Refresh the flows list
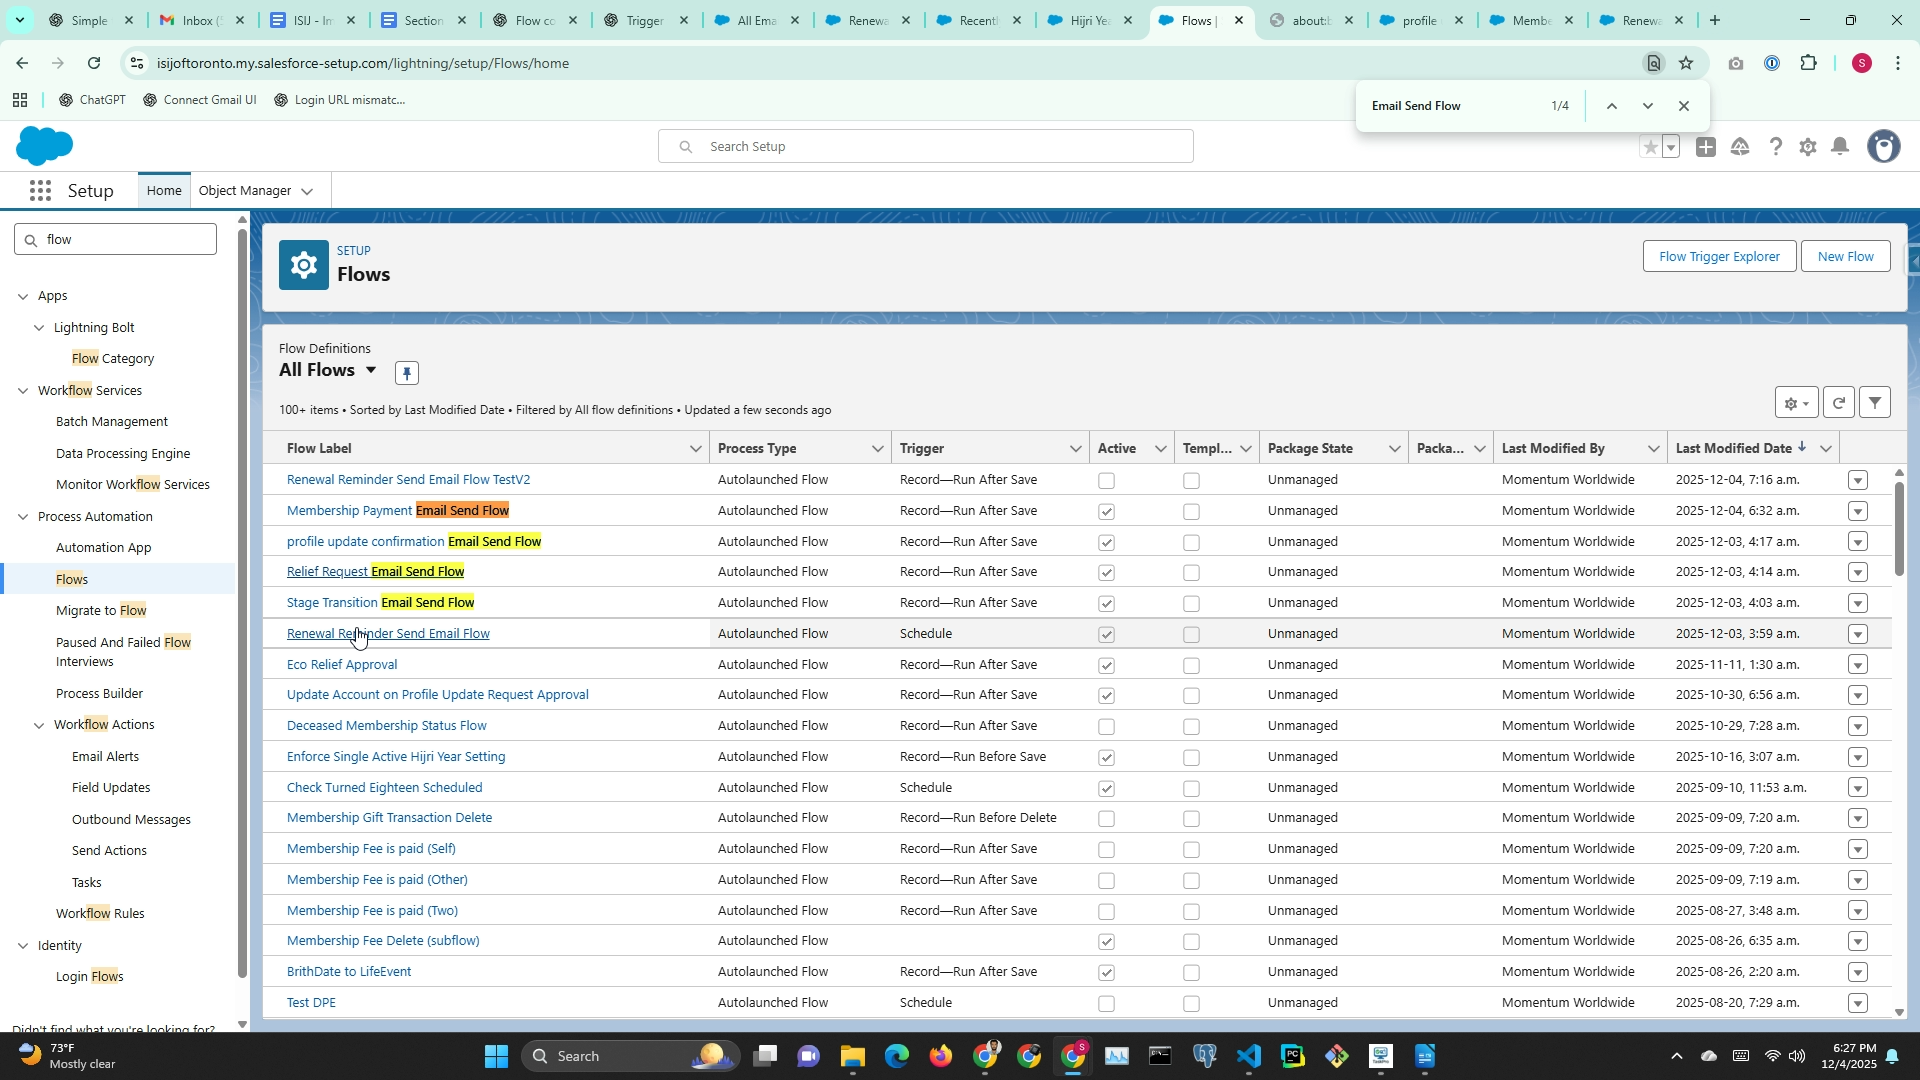 click(1838, 403)
